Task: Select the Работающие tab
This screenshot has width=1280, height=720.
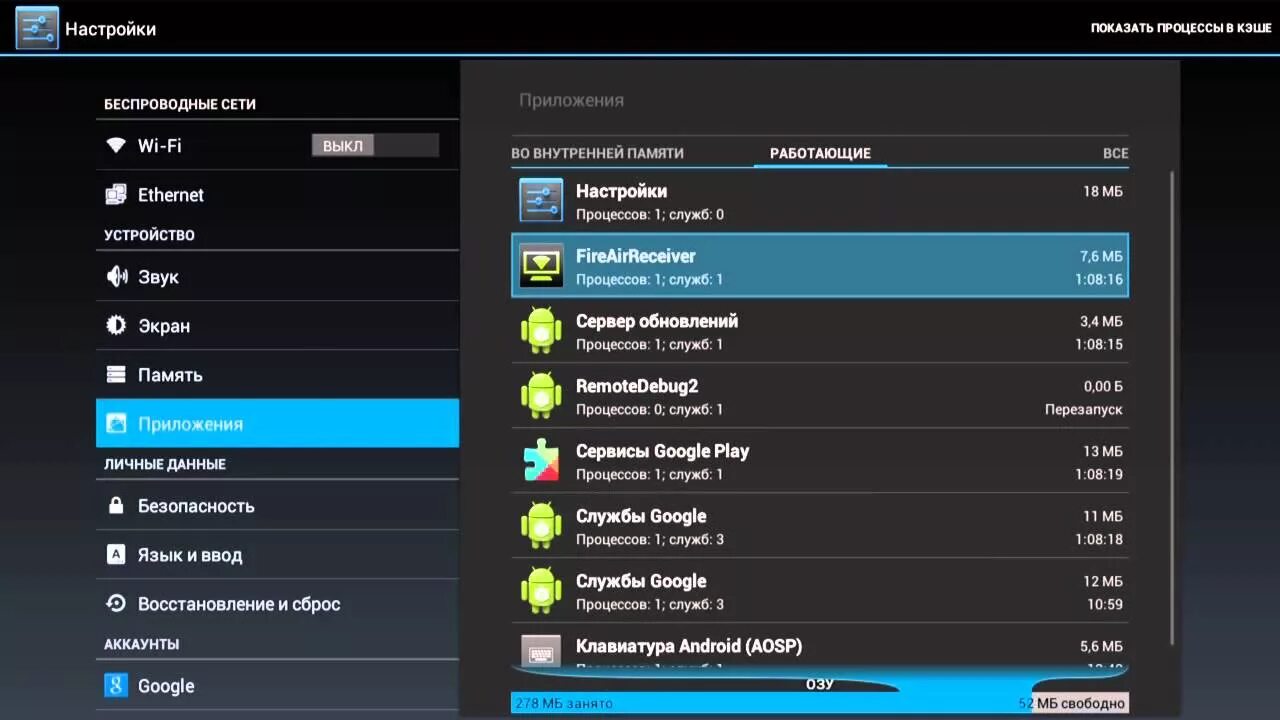Action: click(820, 153)
